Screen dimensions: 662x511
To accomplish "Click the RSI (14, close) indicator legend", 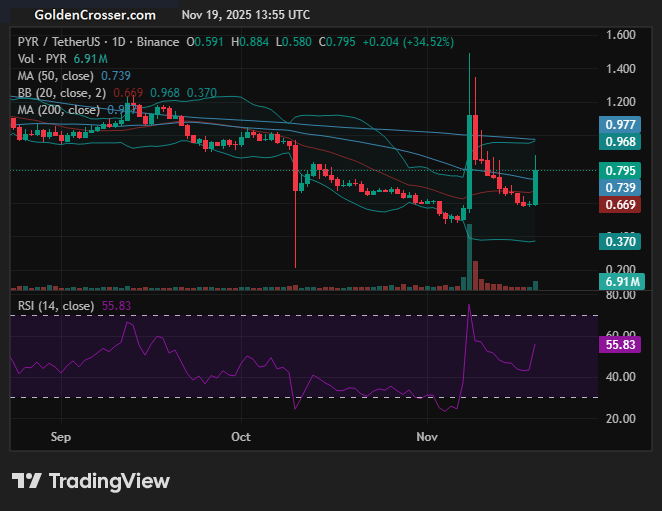I will 56,306.
